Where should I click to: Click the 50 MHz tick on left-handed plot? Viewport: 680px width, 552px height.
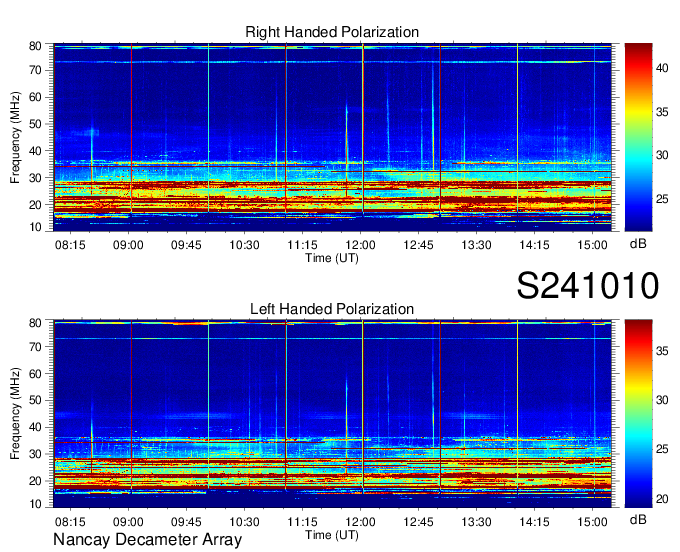35,400
